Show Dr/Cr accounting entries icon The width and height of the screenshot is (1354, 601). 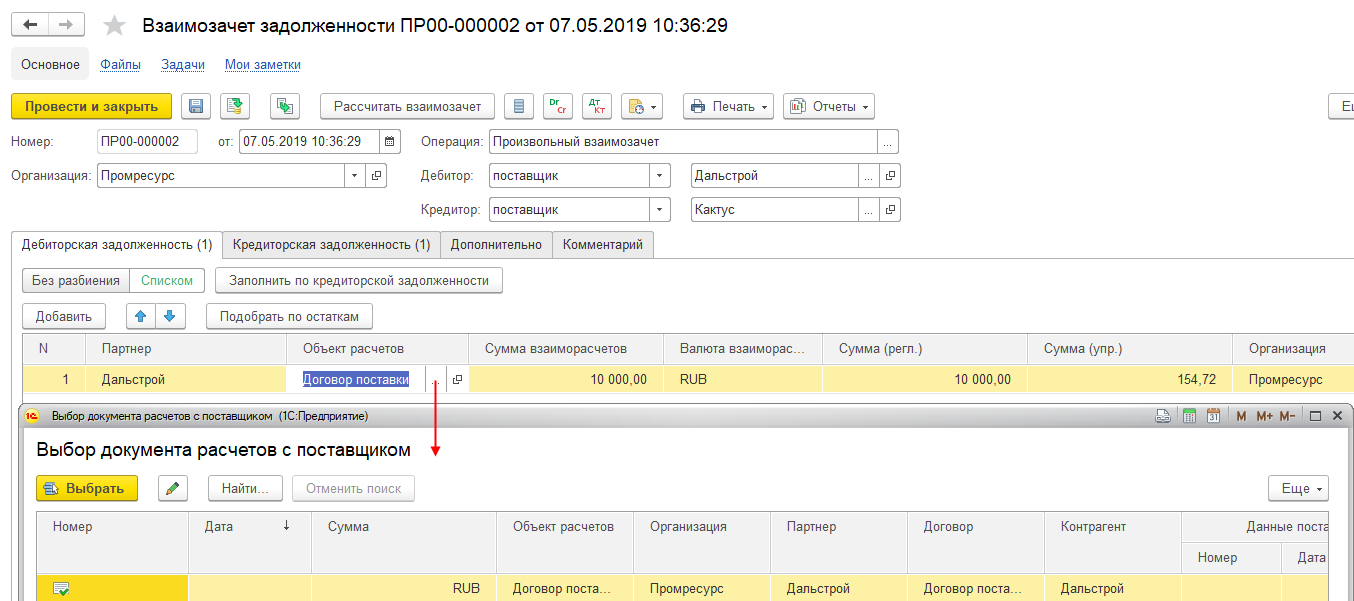pyautogui.click(x=557, y=106)
